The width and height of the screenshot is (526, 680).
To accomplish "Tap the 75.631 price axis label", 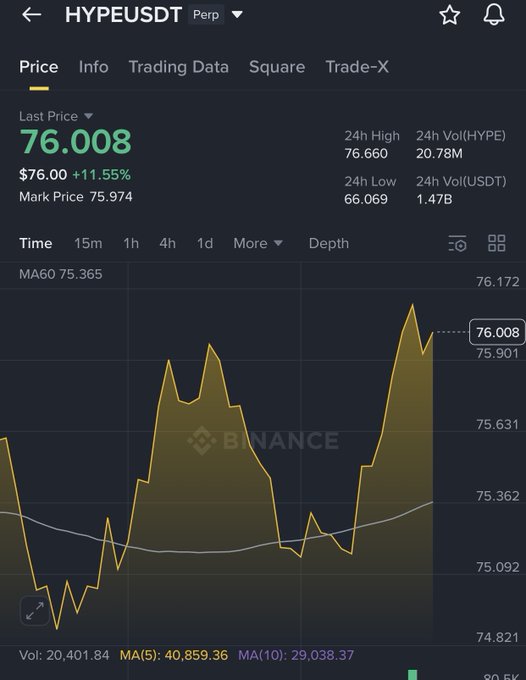I will point(498,425).
